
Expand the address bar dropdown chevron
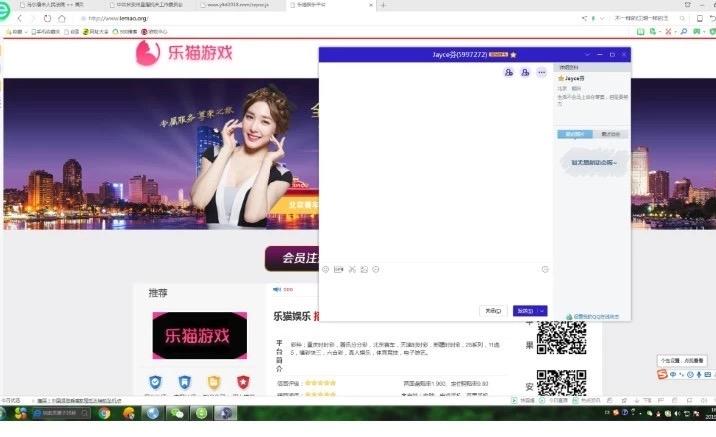[602, 18]
